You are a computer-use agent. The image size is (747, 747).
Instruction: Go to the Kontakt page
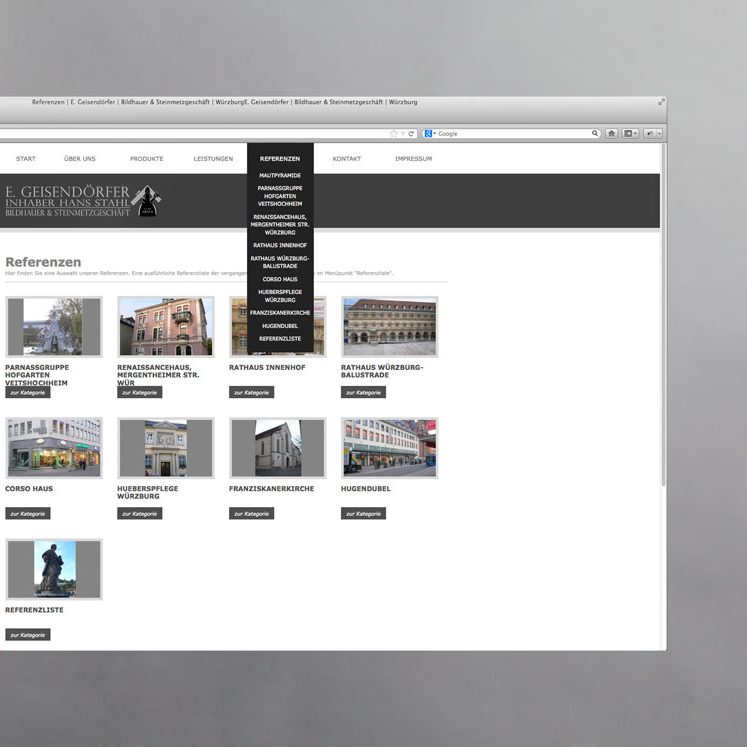(x=347, y=159)
